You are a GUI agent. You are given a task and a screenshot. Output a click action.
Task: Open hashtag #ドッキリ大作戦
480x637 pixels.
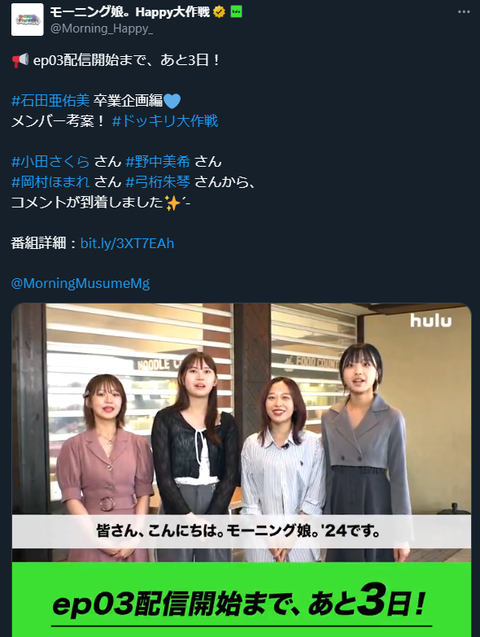(165, 121)
